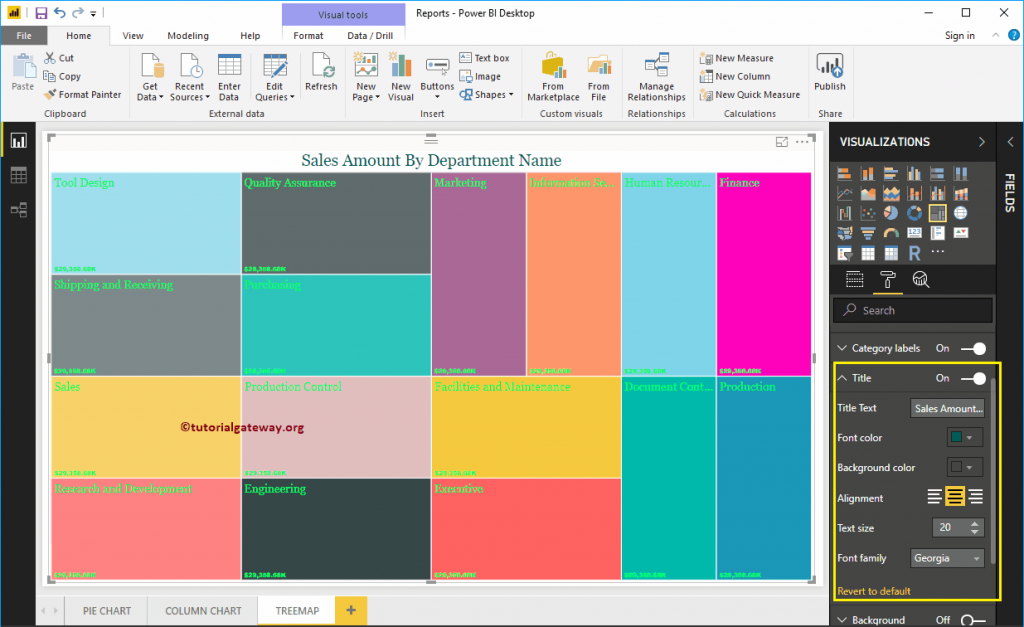Viewport: 1024px width, 627px height.
Task: Open the Font family dropdown showing Georgia
Action: pos(946,557)
